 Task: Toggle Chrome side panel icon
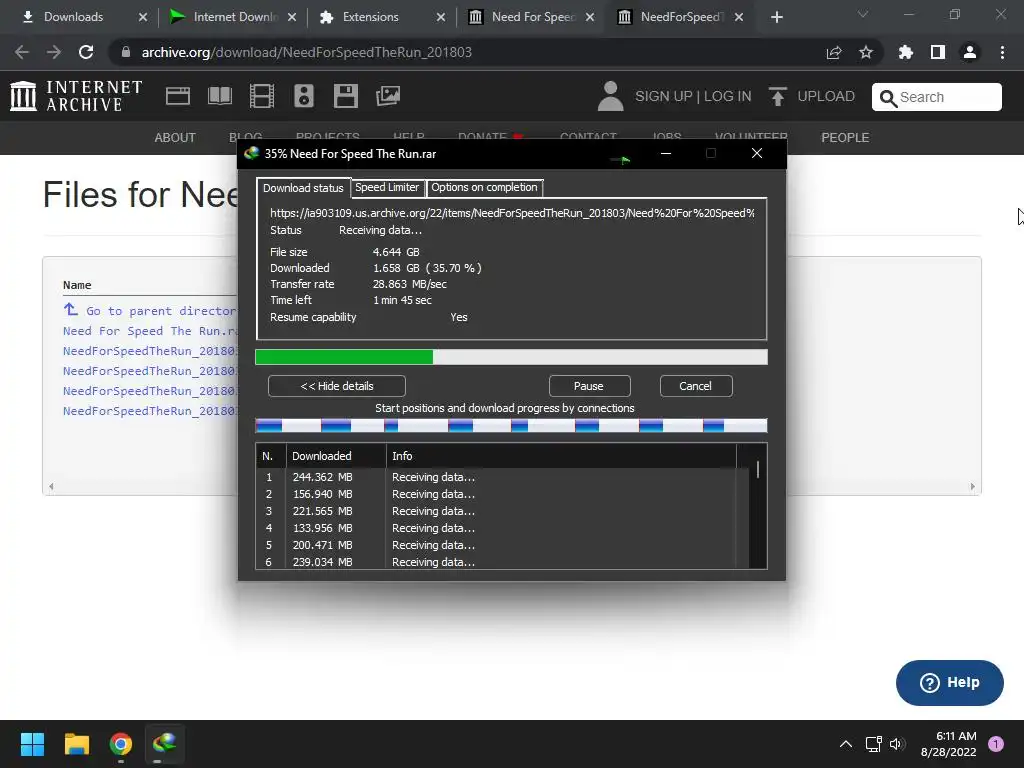pos(938,52)
